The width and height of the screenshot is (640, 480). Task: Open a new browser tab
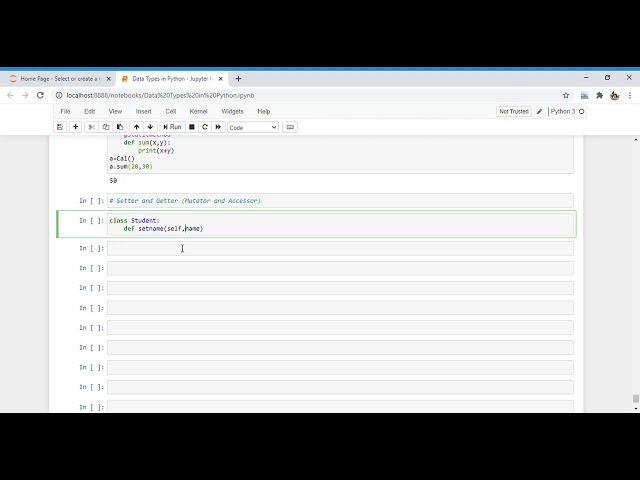[238, 79]
